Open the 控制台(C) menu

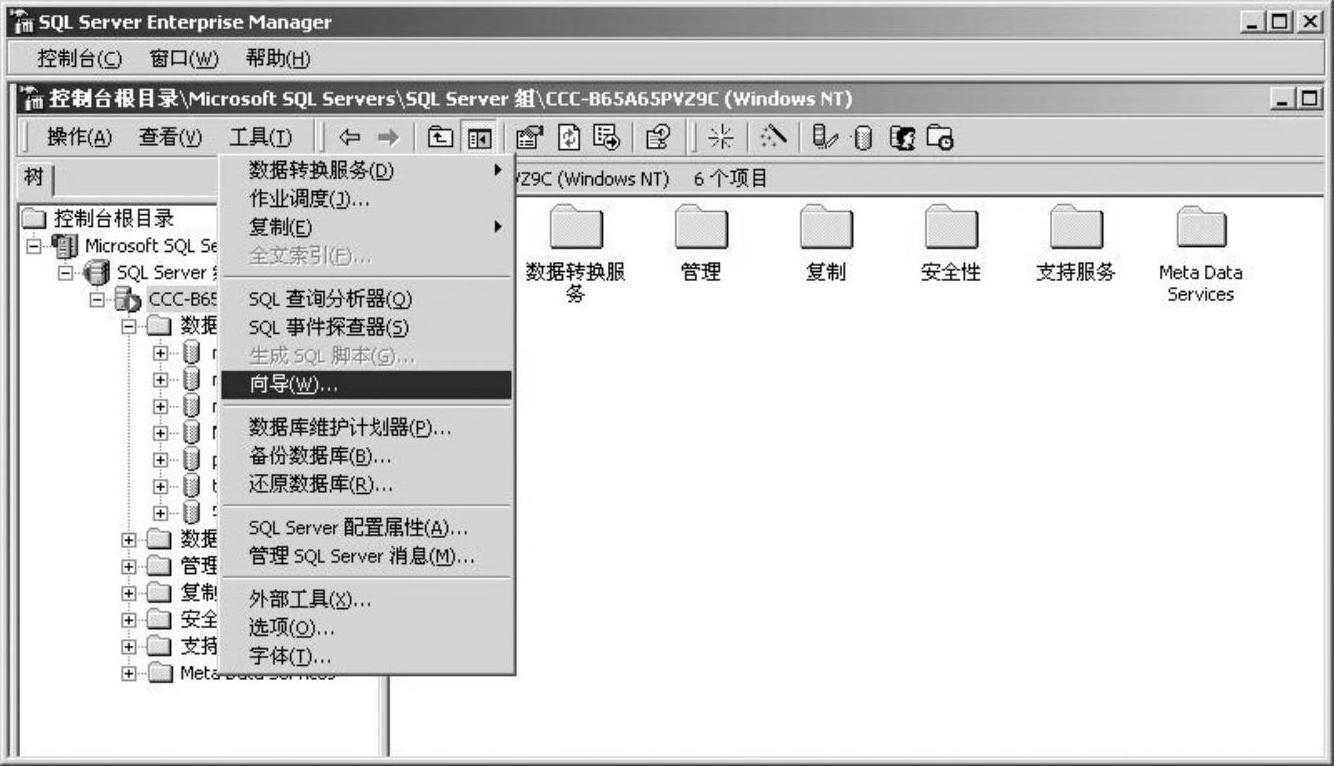pyautogui.click(x=80, y=59)
